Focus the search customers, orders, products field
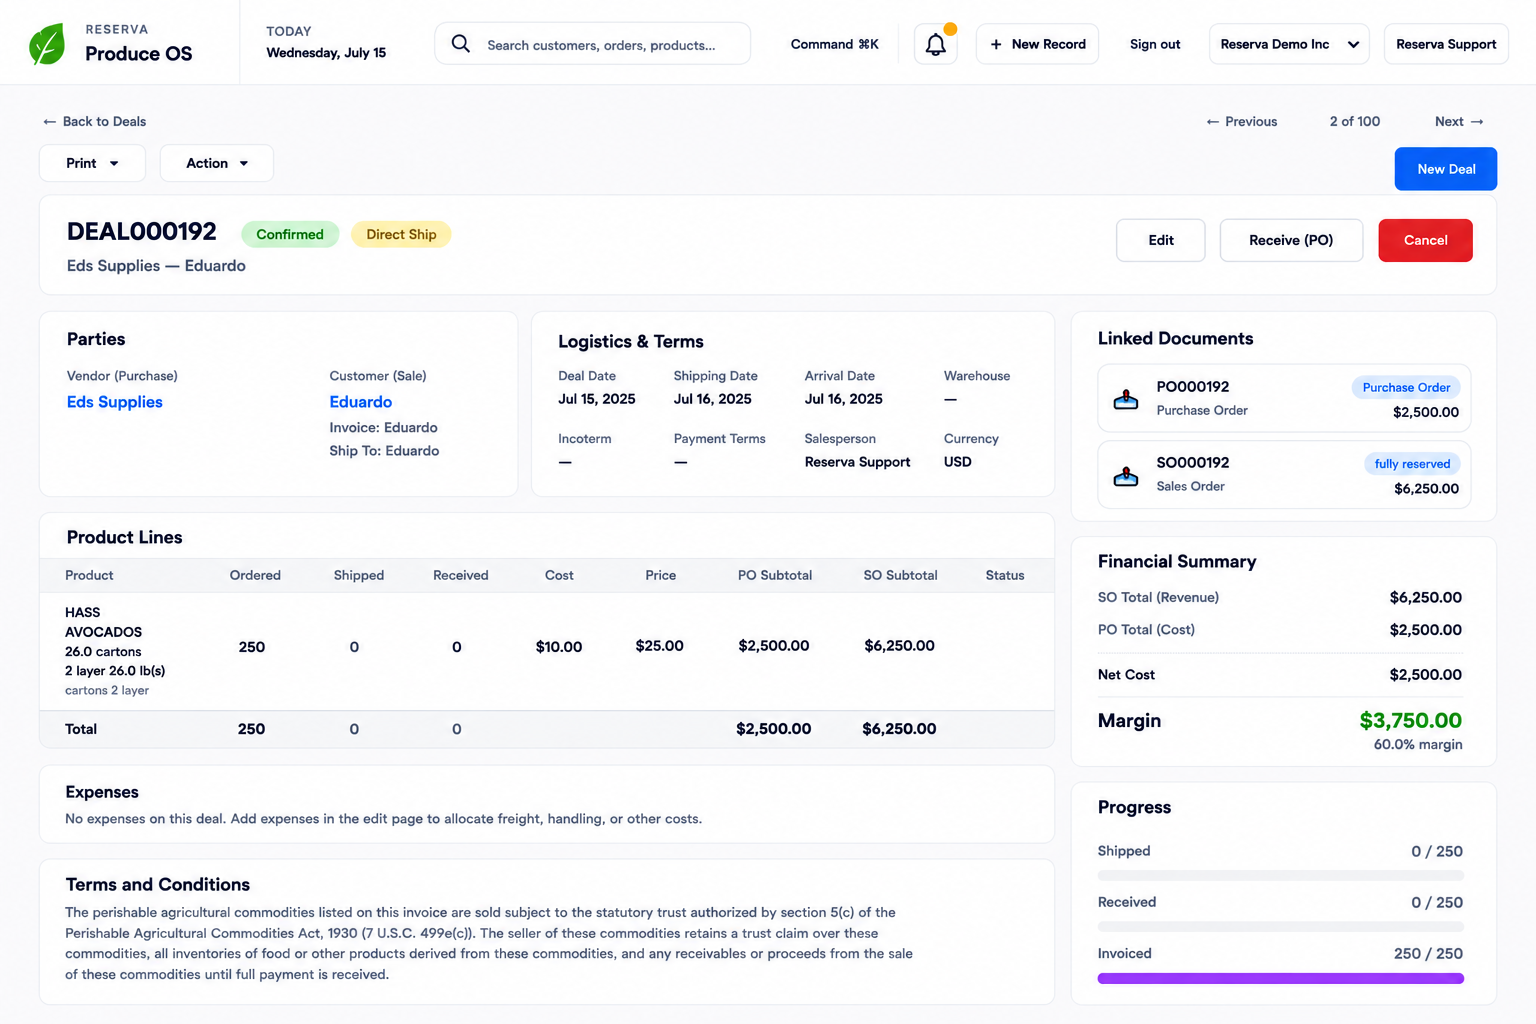 592,44
